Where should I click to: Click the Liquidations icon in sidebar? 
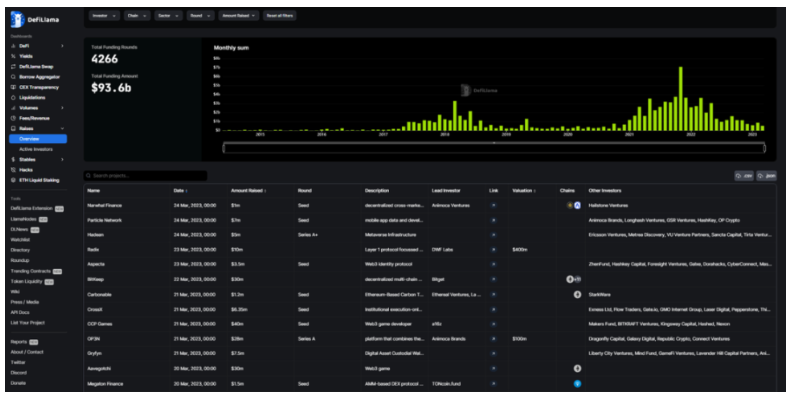(14, 97)
